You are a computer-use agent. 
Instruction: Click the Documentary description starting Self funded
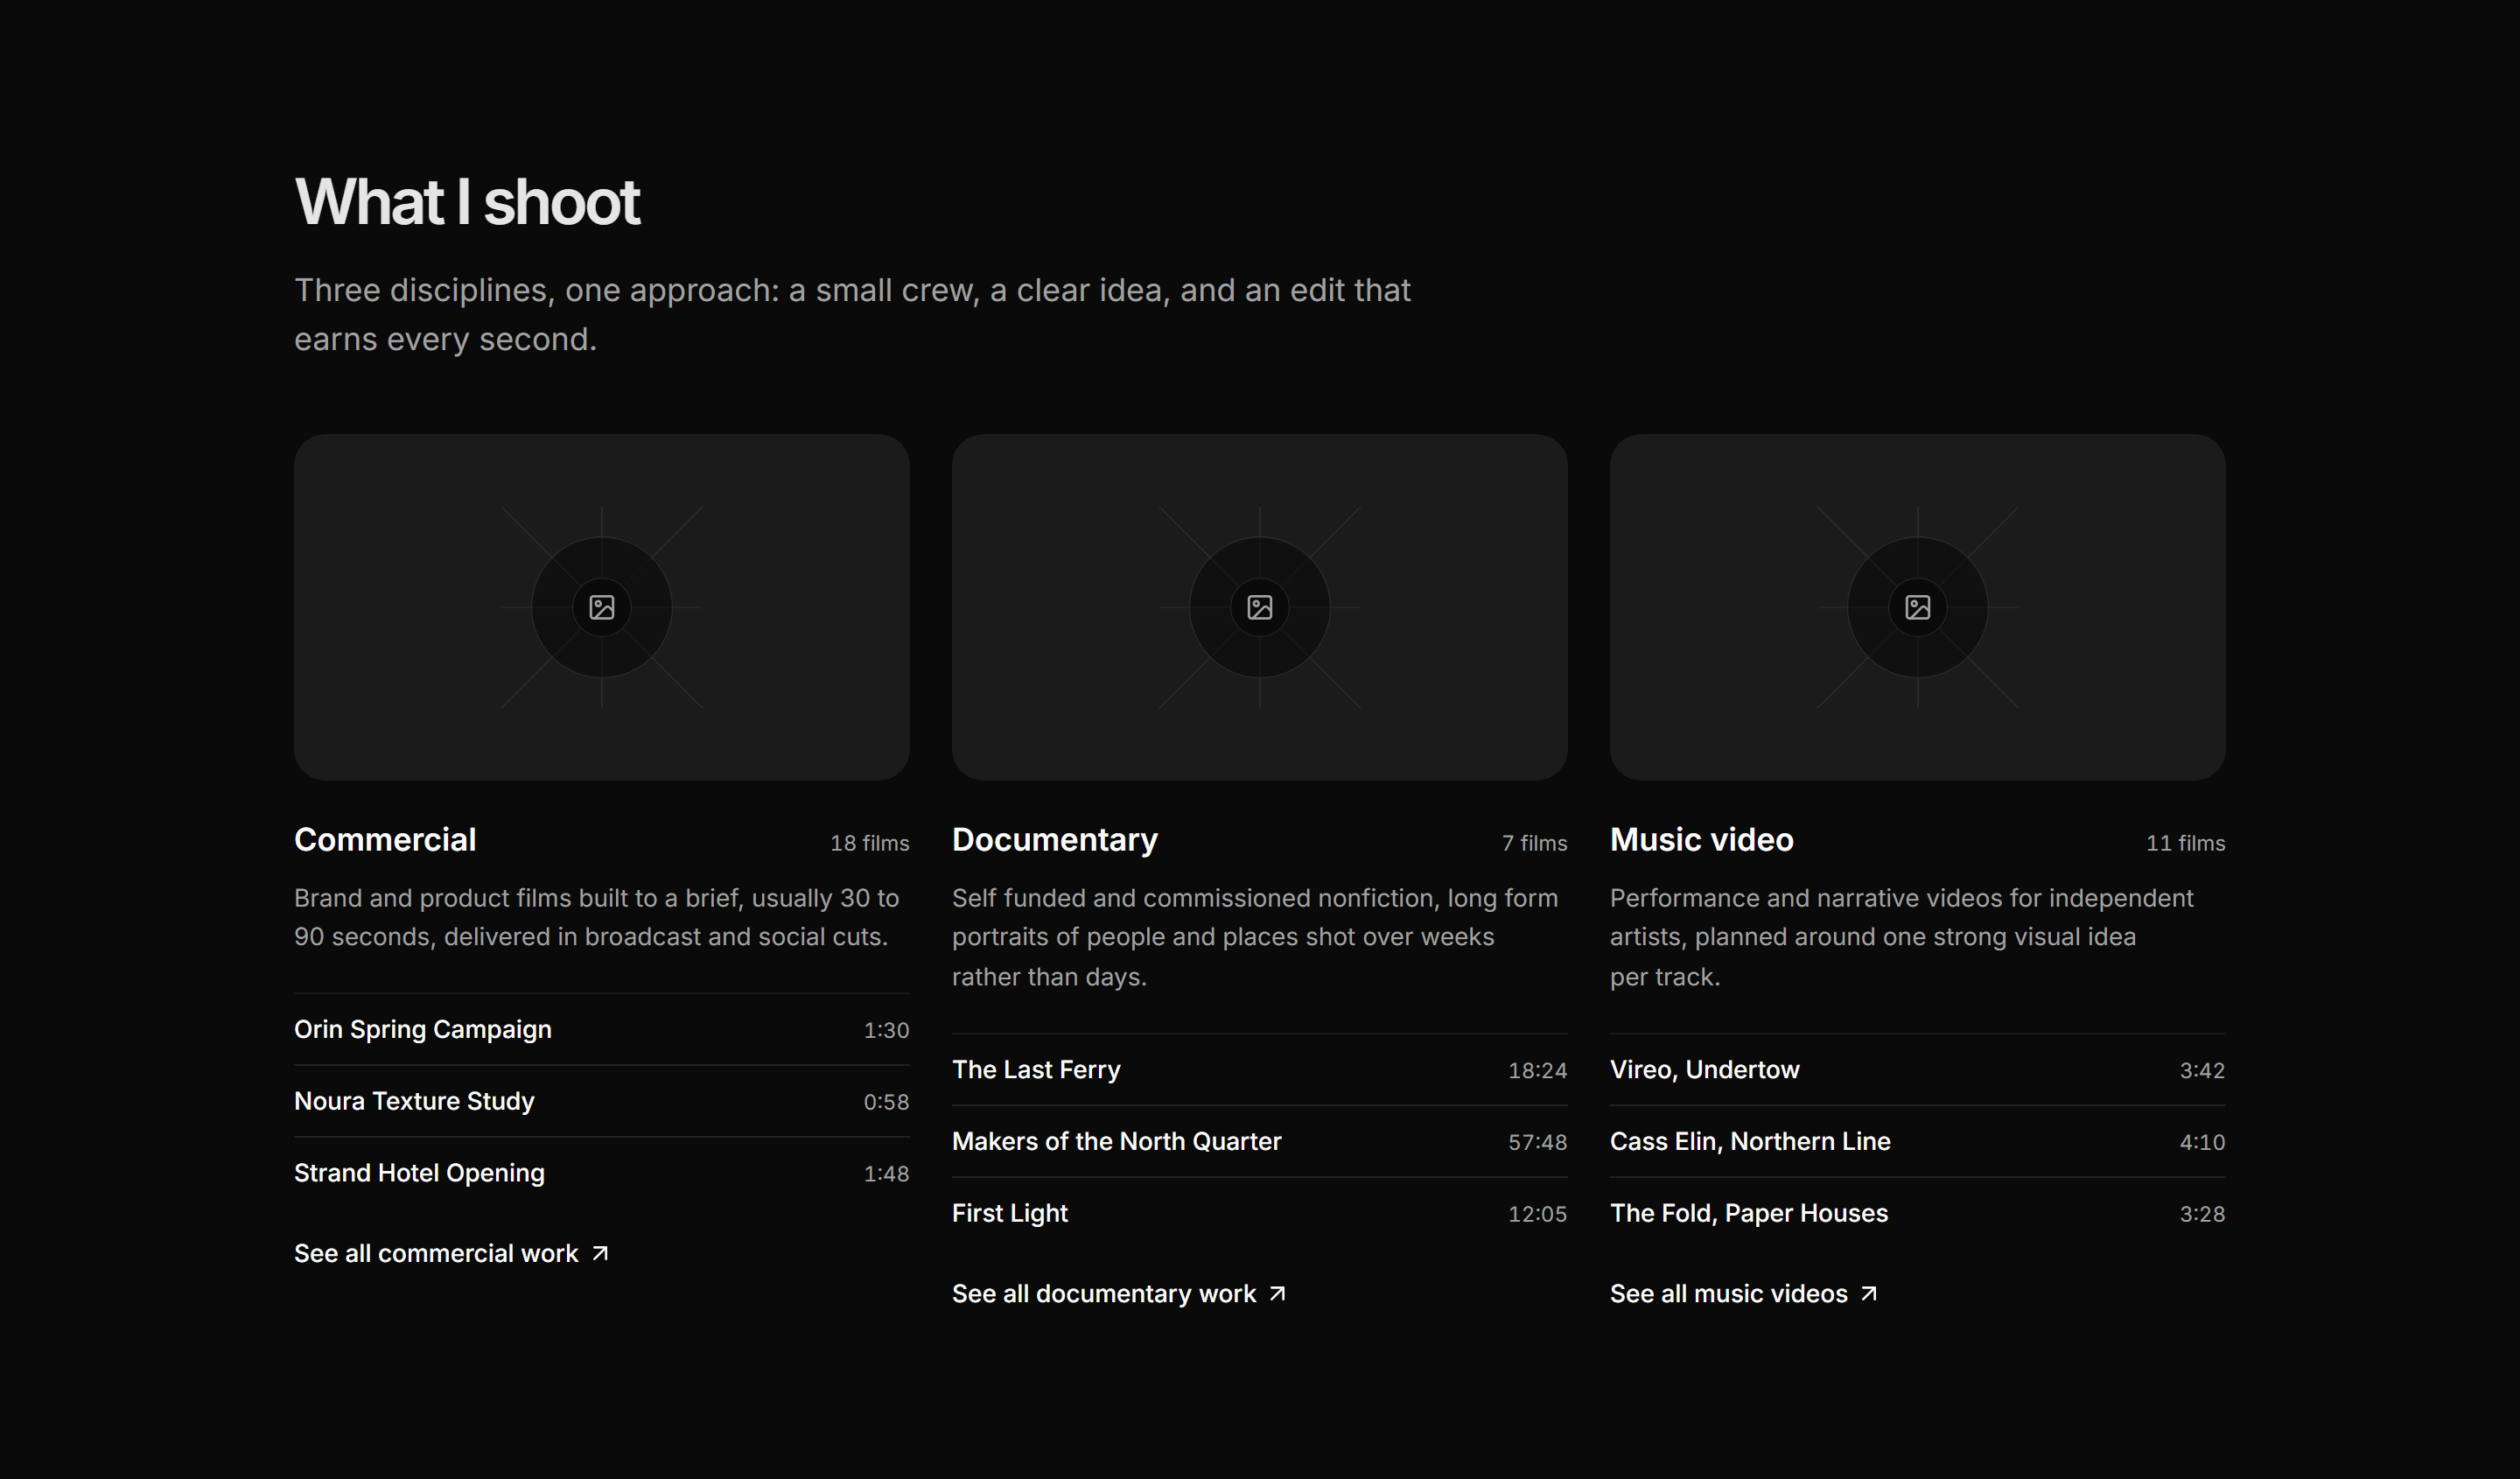1255,937
